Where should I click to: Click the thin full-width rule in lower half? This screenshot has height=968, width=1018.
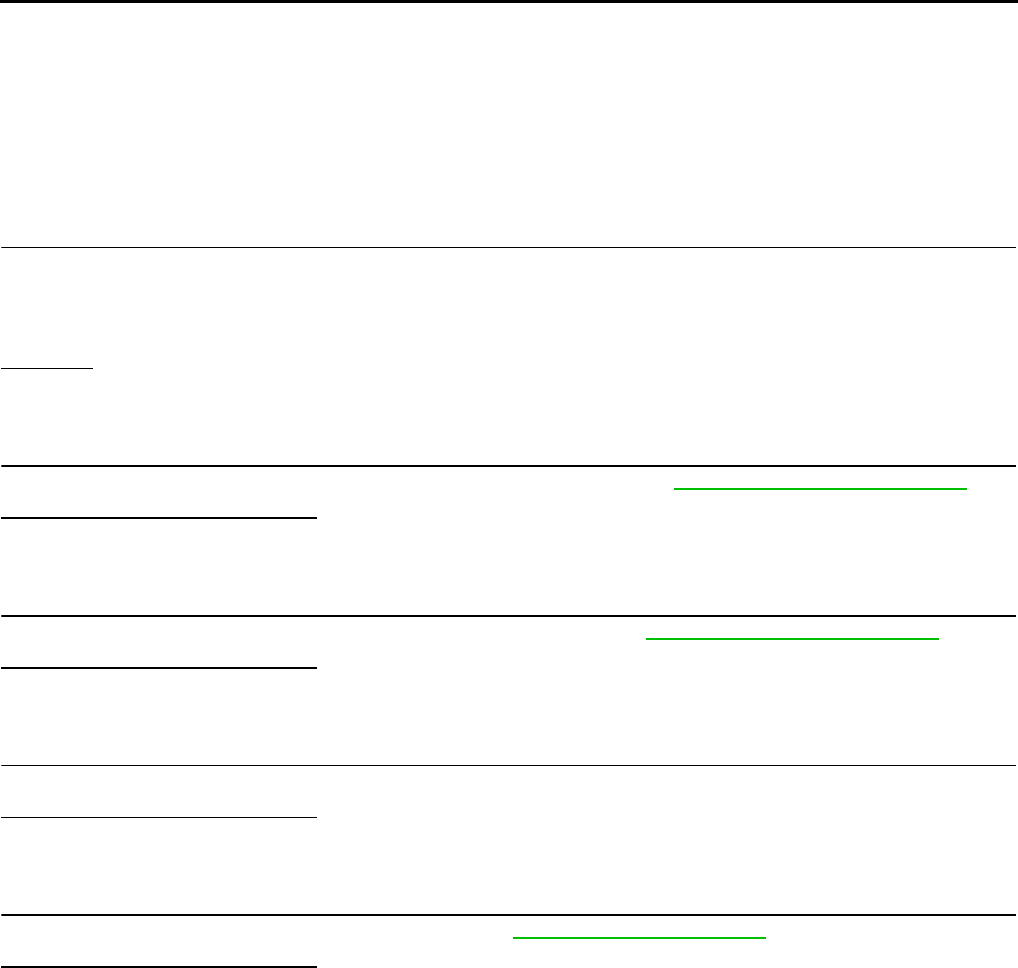[508, 765]
